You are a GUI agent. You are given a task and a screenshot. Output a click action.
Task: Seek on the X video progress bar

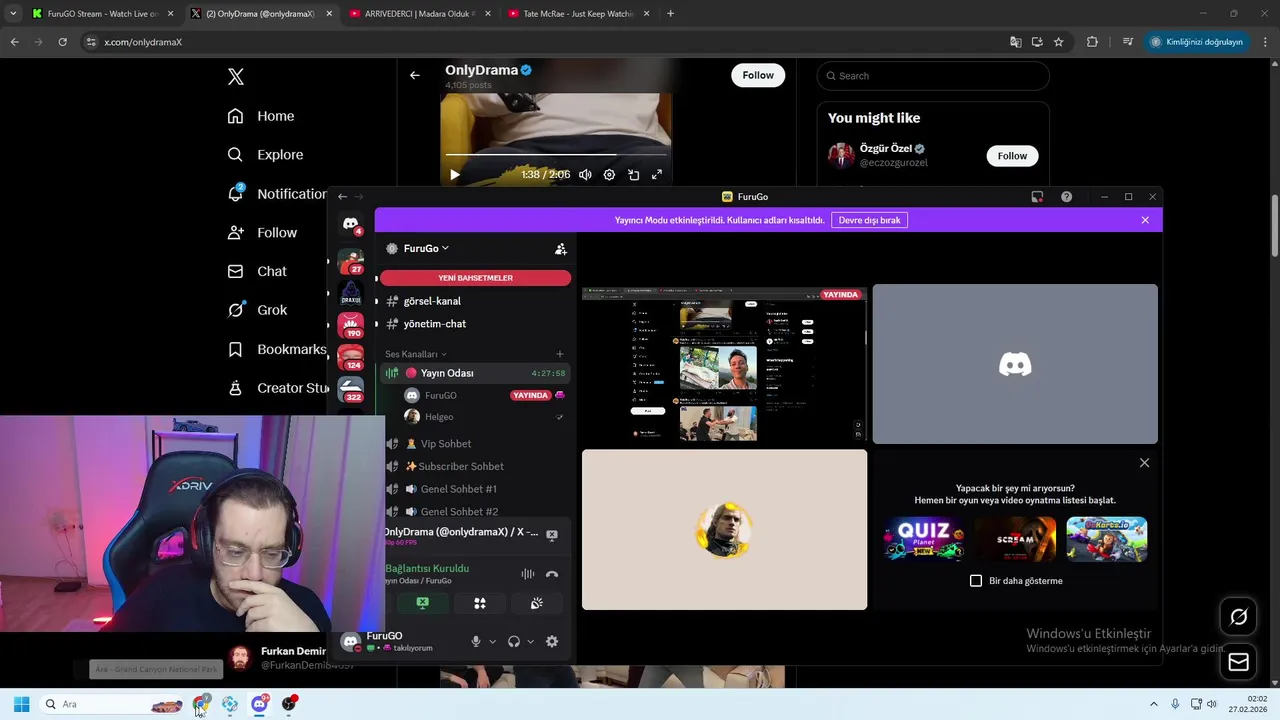(x=556, y=155)
